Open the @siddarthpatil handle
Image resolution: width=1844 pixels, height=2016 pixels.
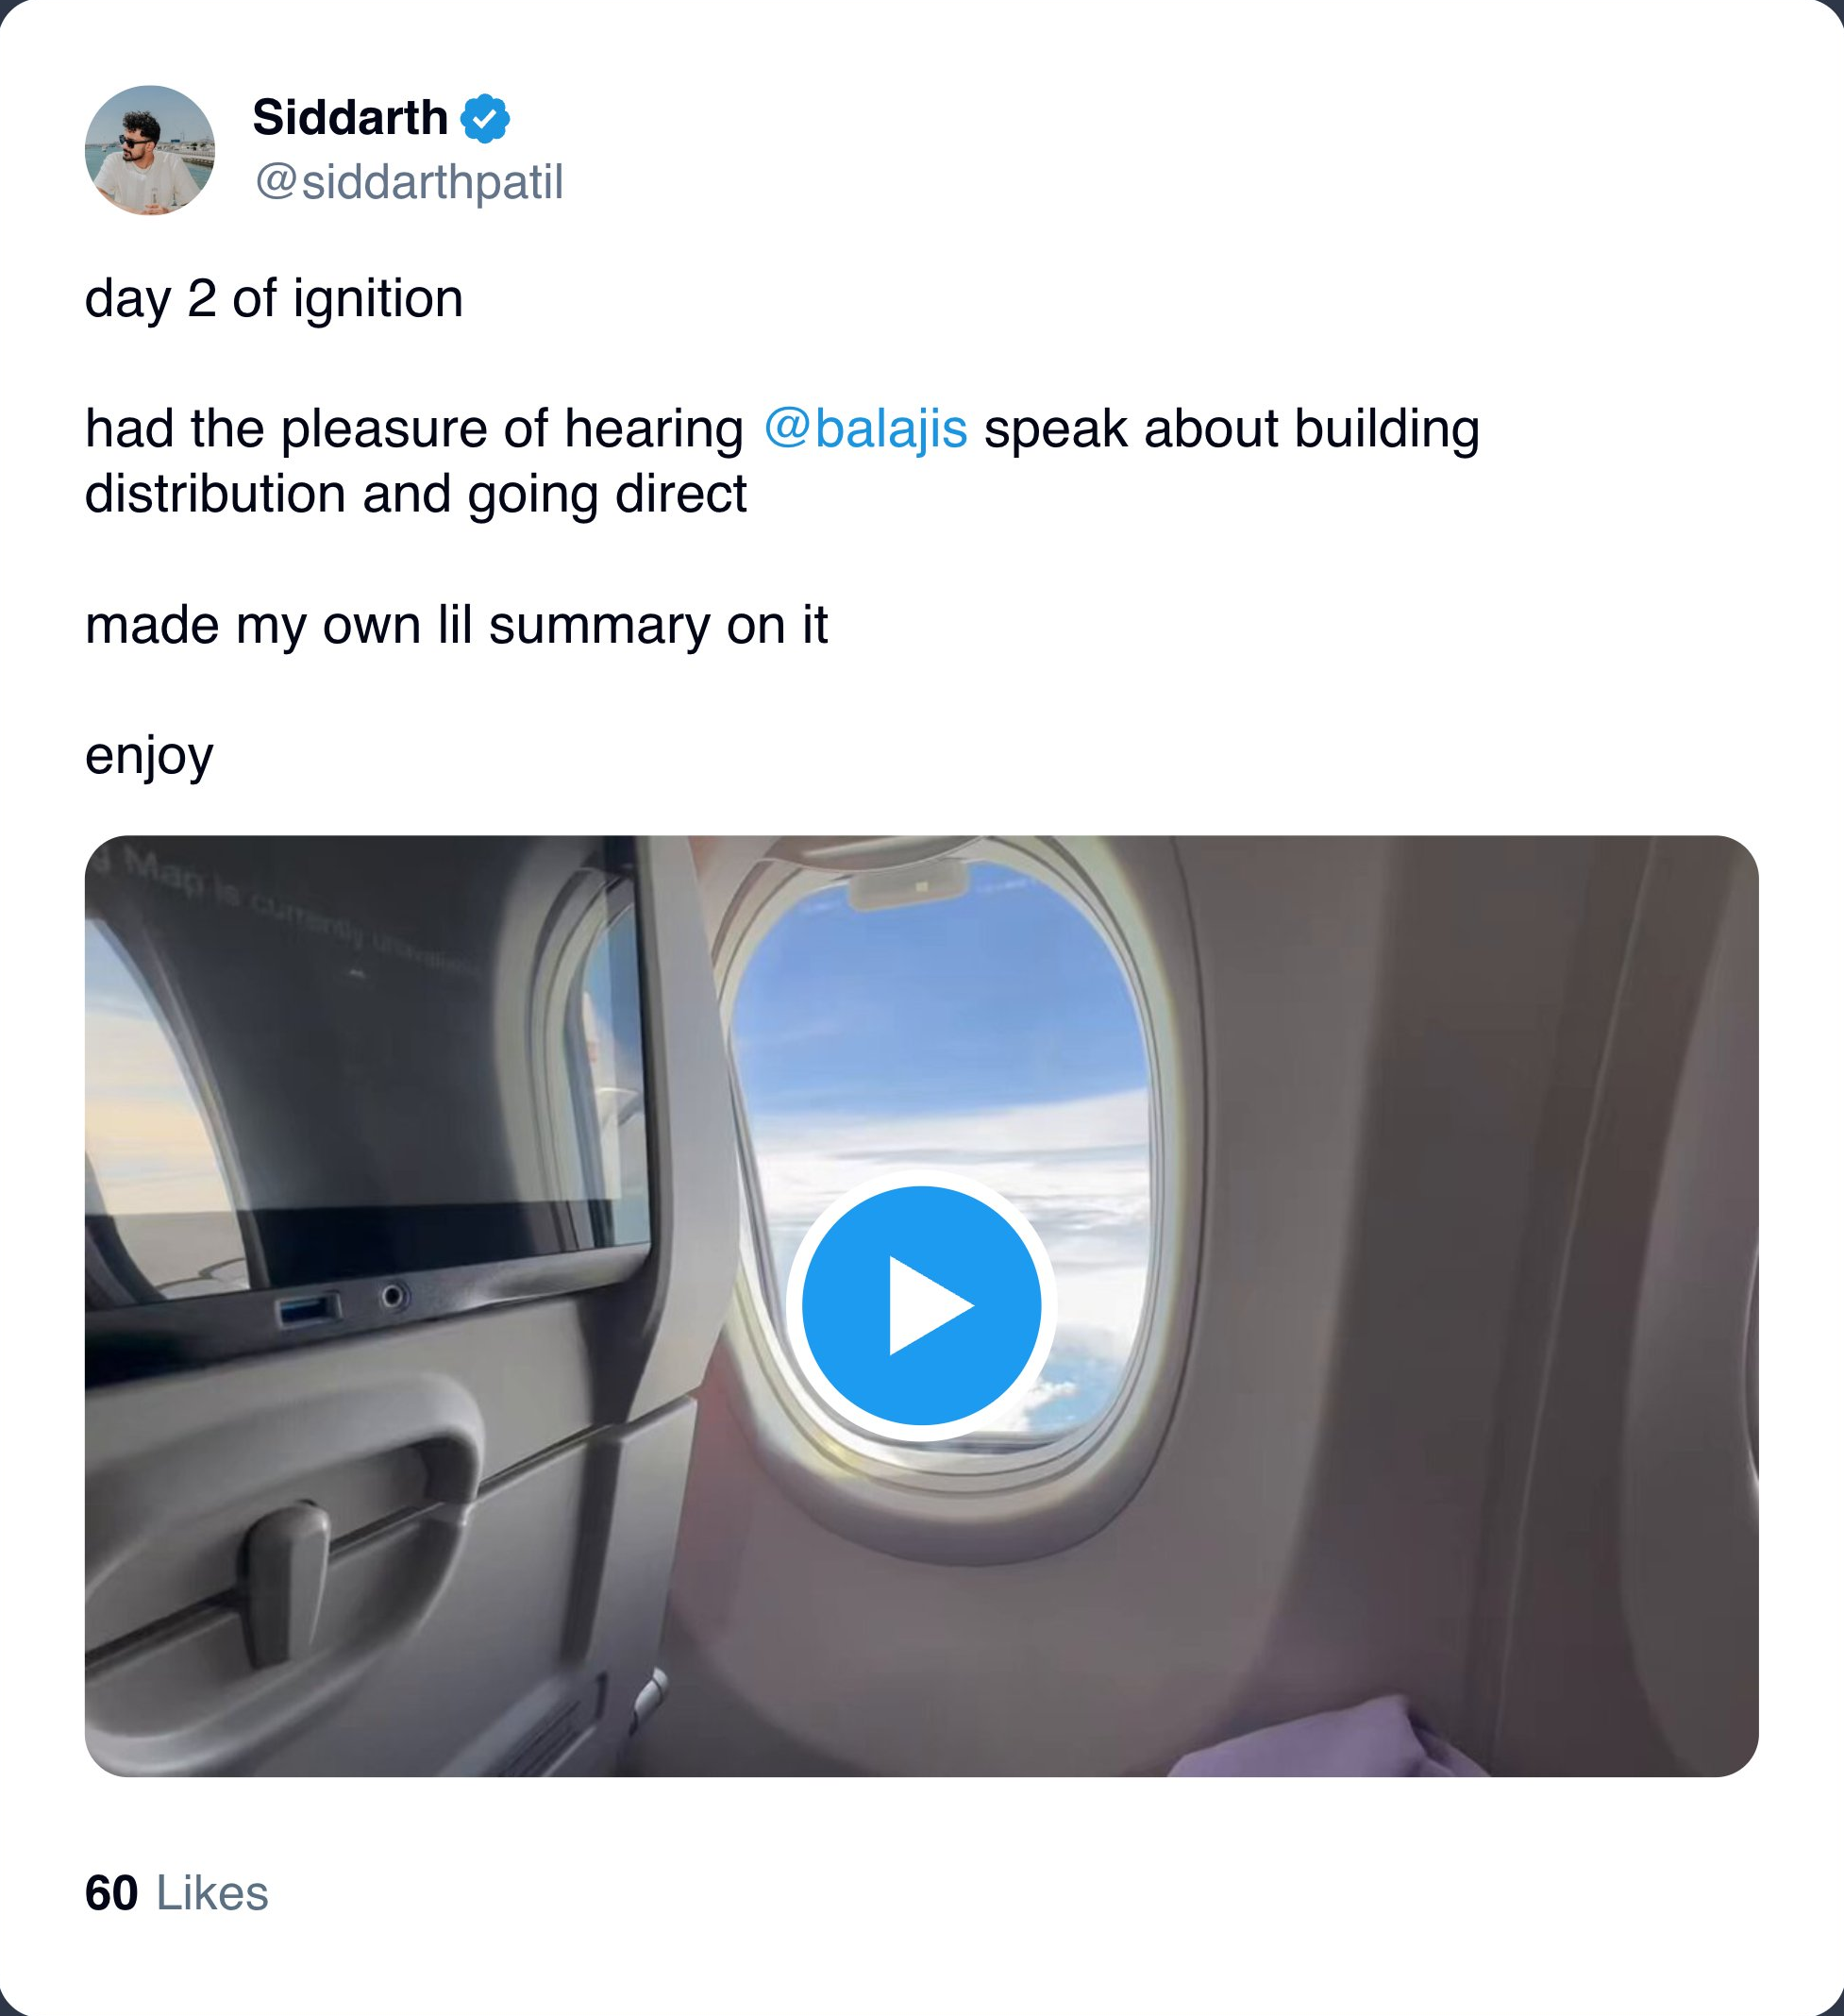[409, 182]
